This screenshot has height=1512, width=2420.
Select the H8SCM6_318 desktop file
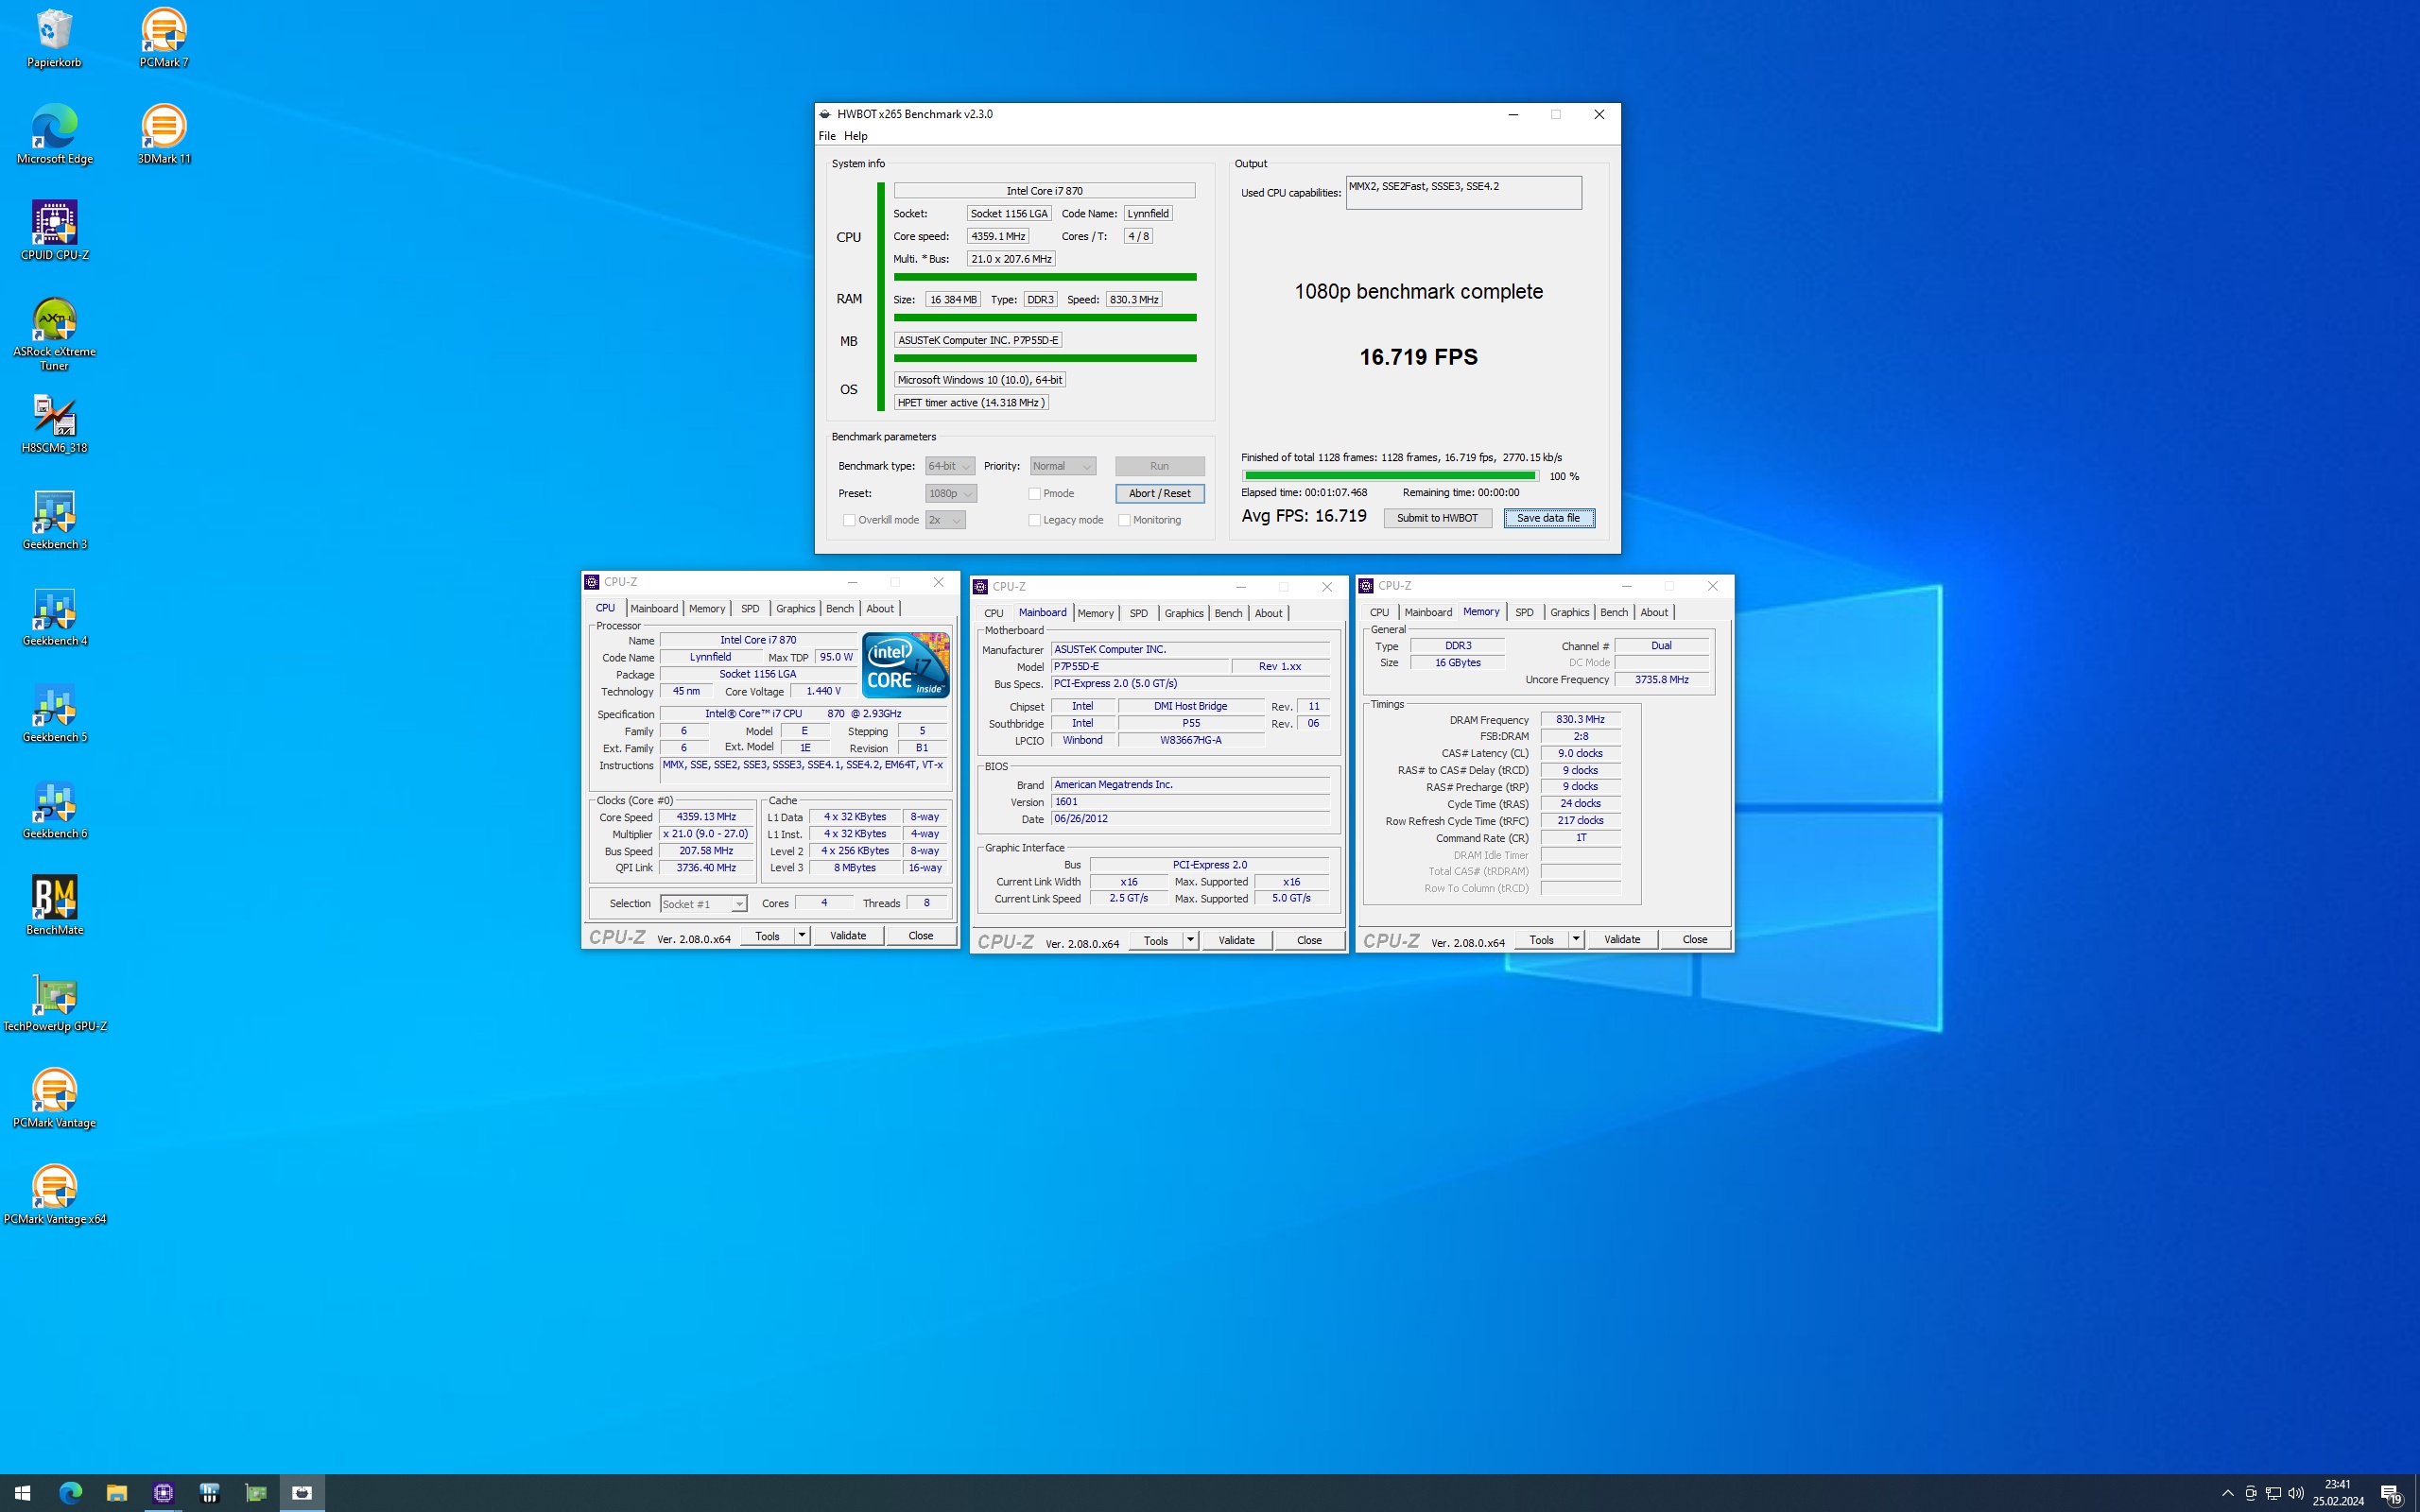pos(54,424)
